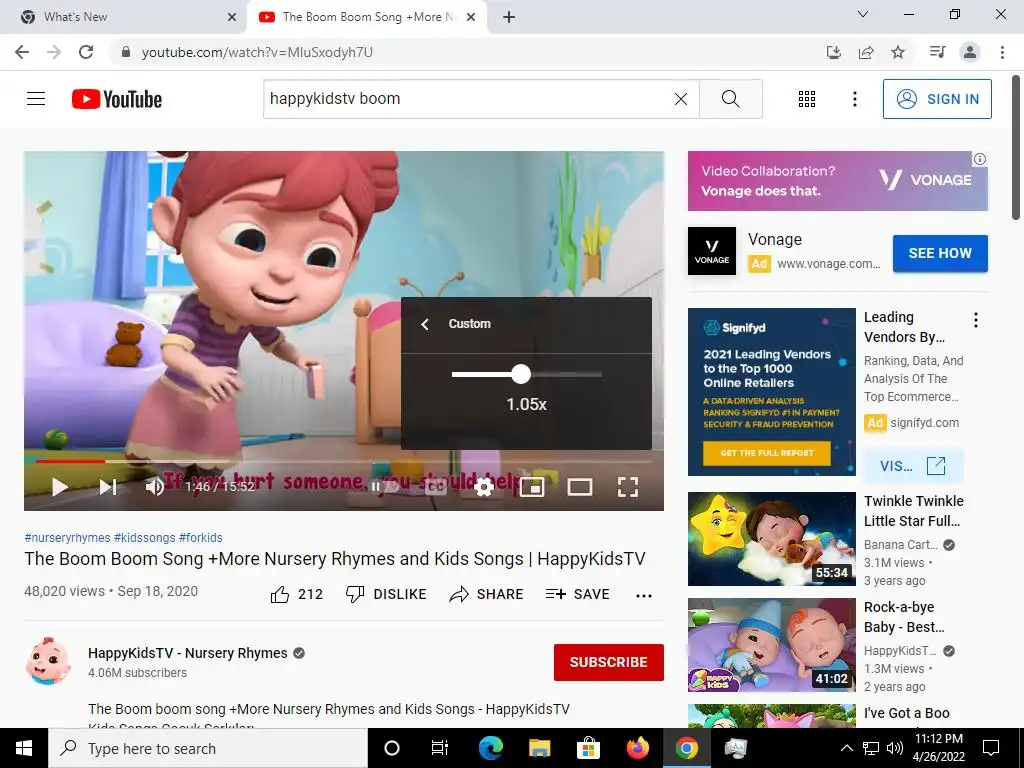The width and height of the screenshot is (1024, 768).
Task: Adjust the playback speed slider handle
Action: click(x=520, y=374)
